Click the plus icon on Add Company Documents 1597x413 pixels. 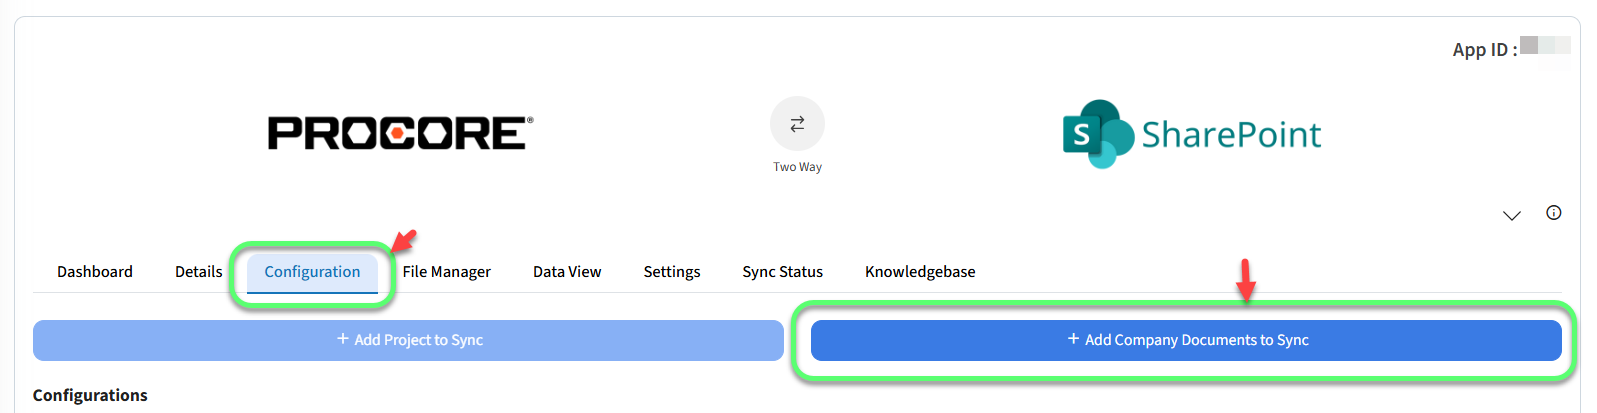[1073, 339]
